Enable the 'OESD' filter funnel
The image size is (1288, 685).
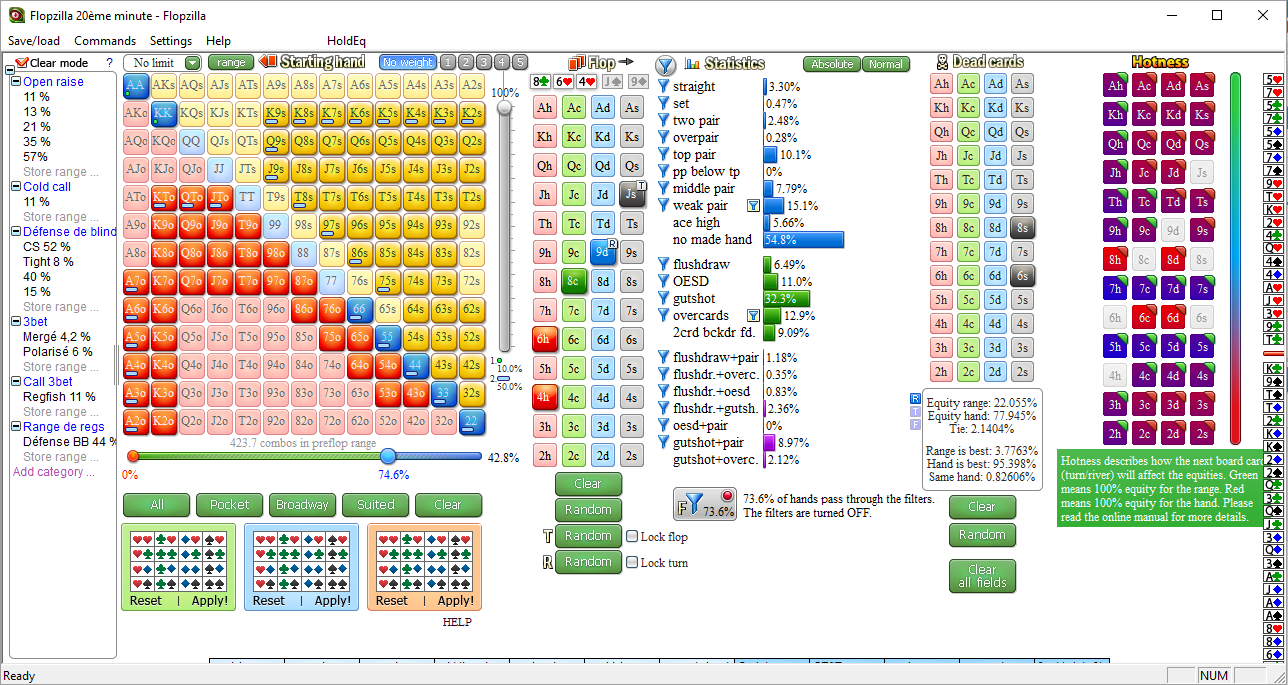point(663,282)
